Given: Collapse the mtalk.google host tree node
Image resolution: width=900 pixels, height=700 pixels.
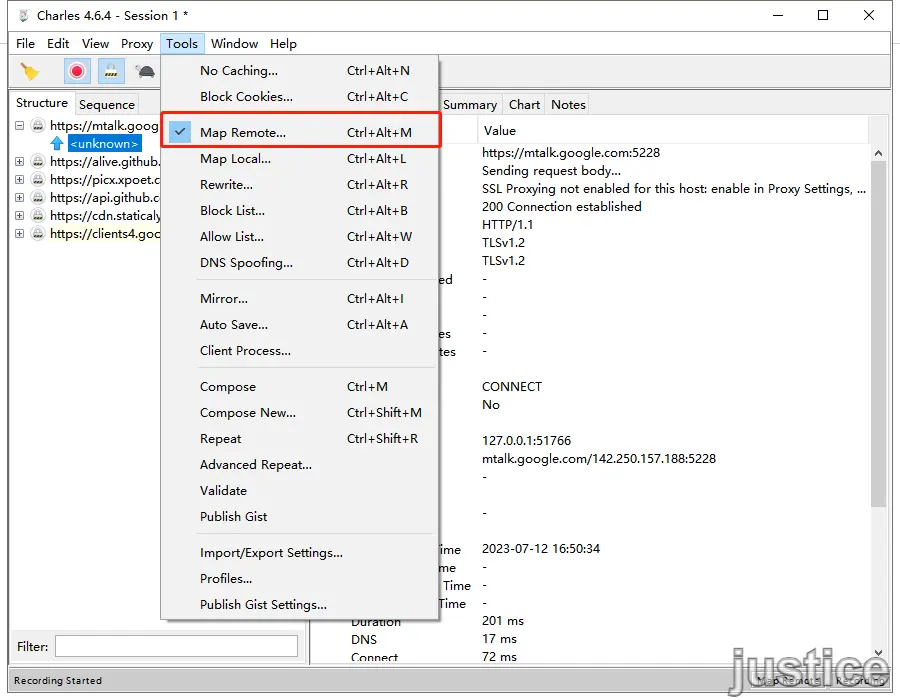Looking at the screenshot, I should click(x=20, y=125).
